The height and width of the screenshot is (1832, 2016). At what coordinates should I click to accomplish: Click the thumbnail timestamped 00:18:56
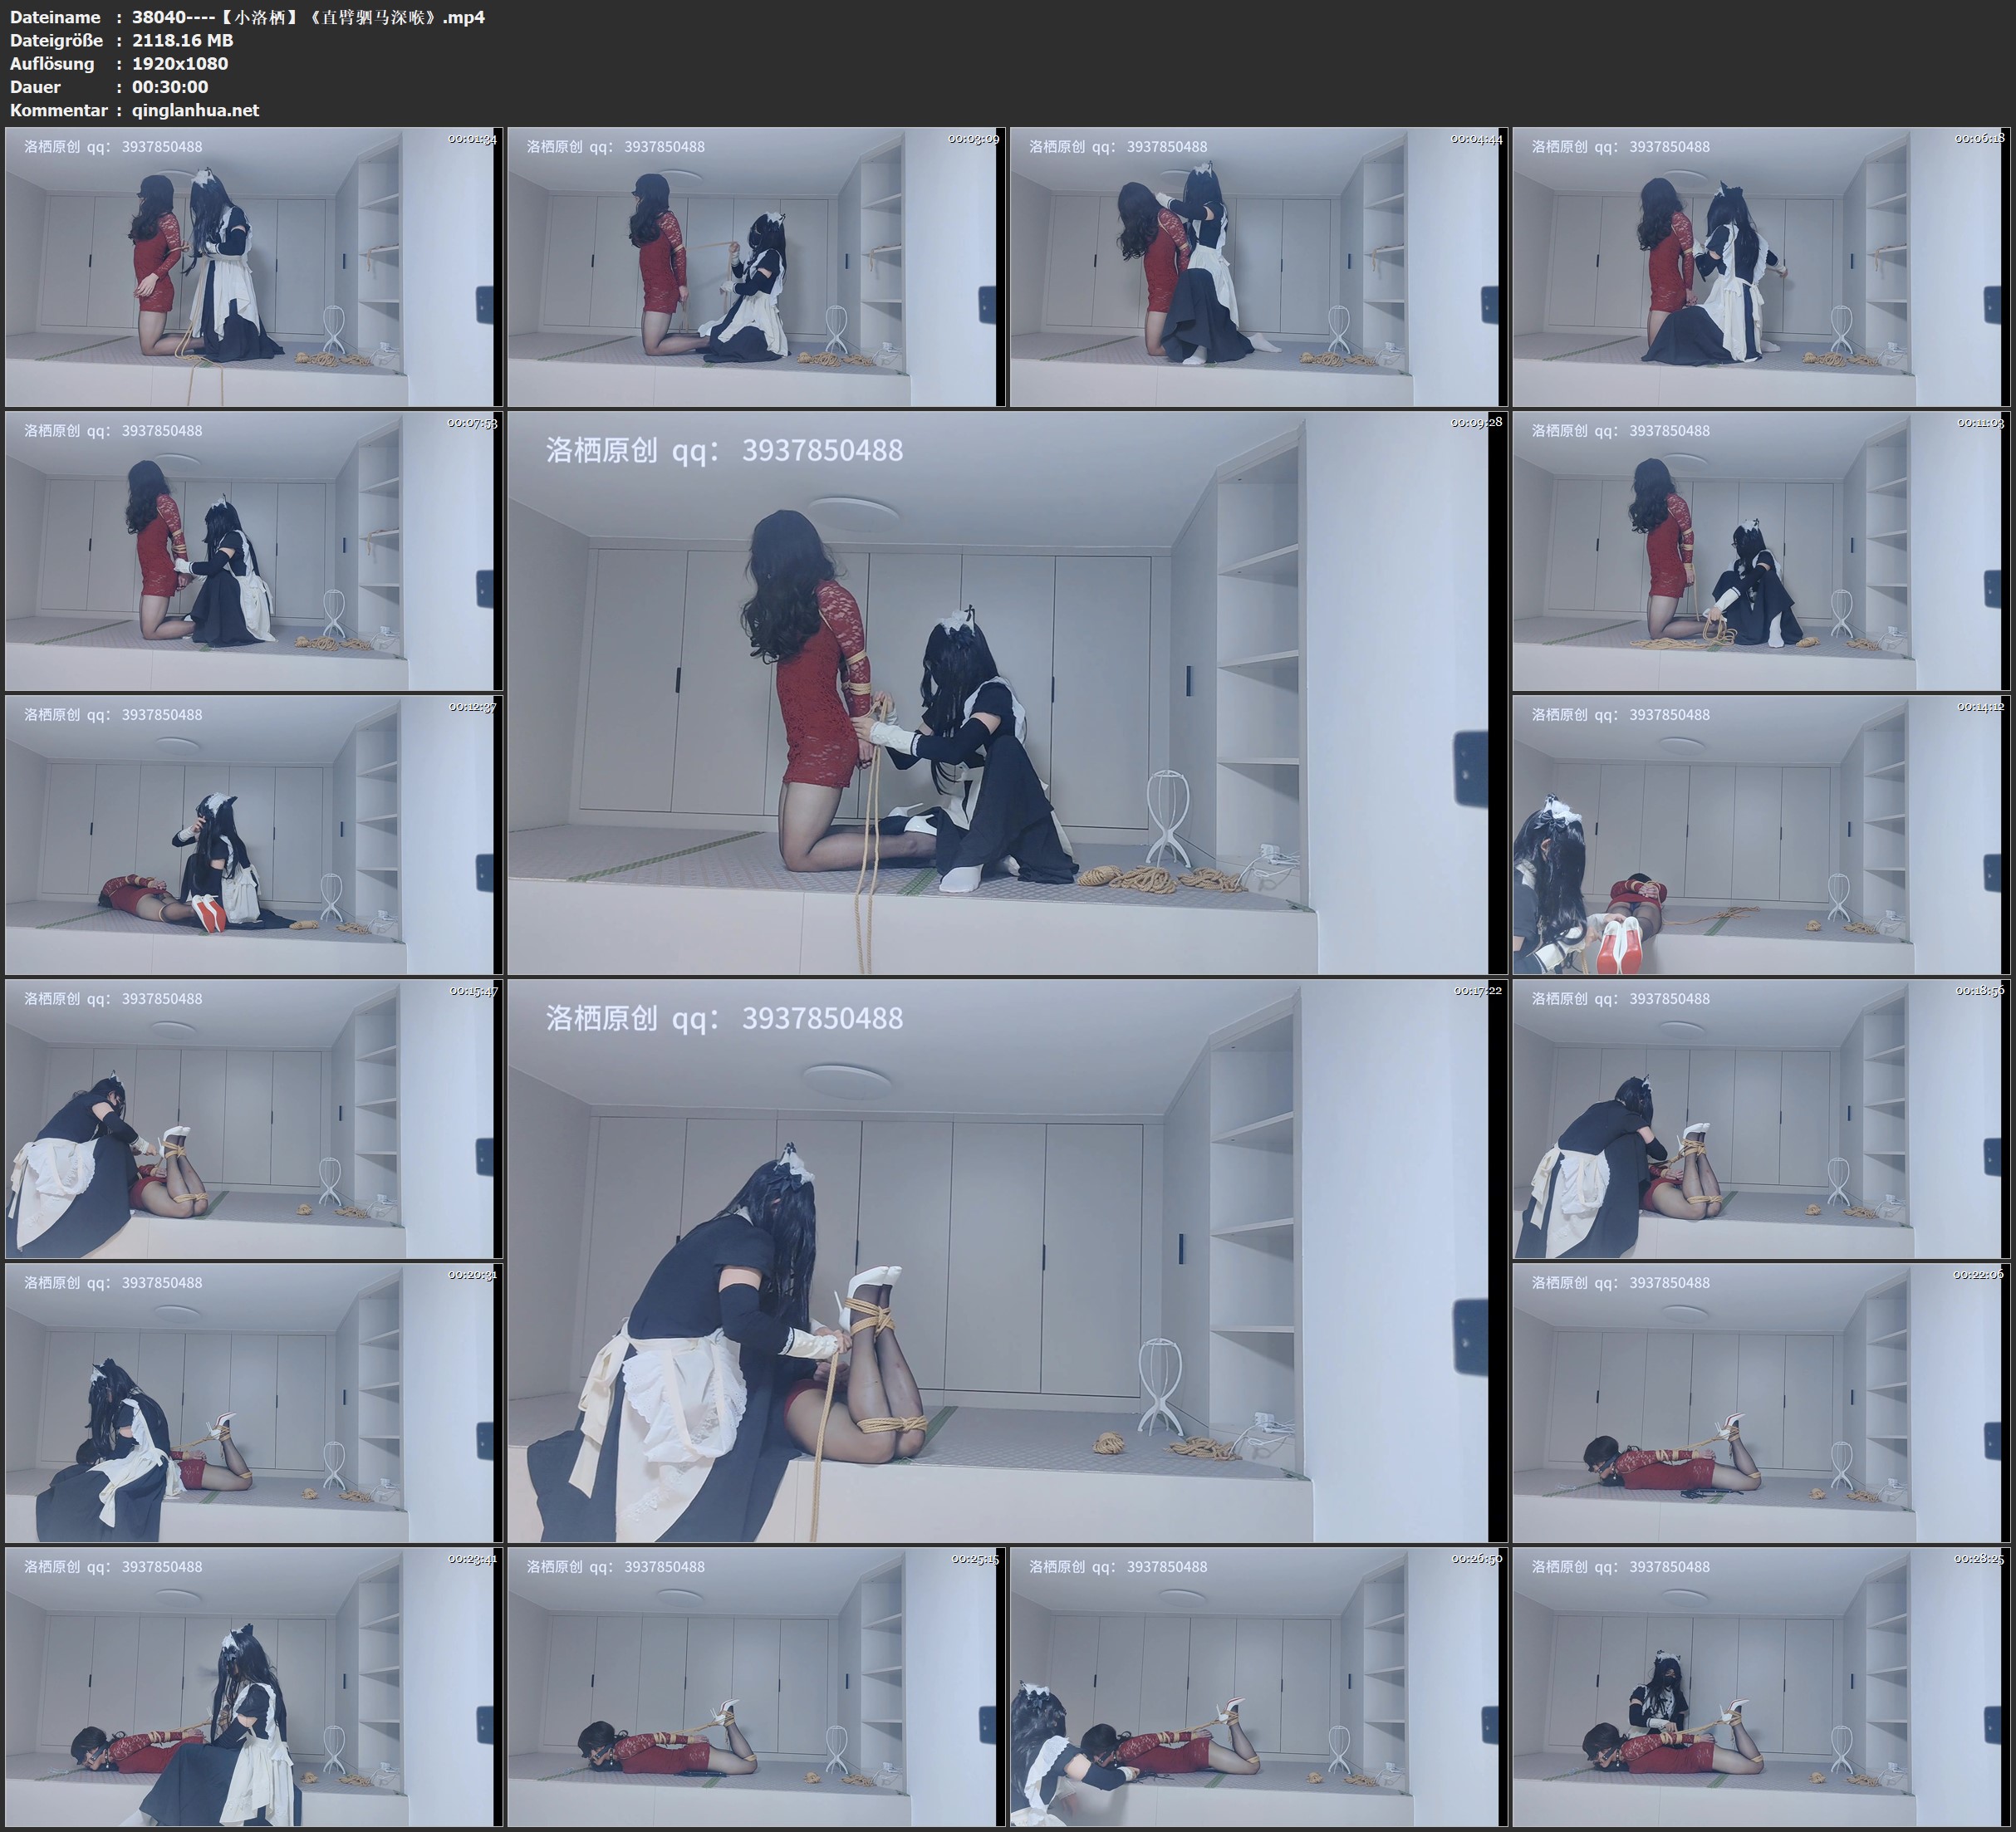click(1760, 1119)
